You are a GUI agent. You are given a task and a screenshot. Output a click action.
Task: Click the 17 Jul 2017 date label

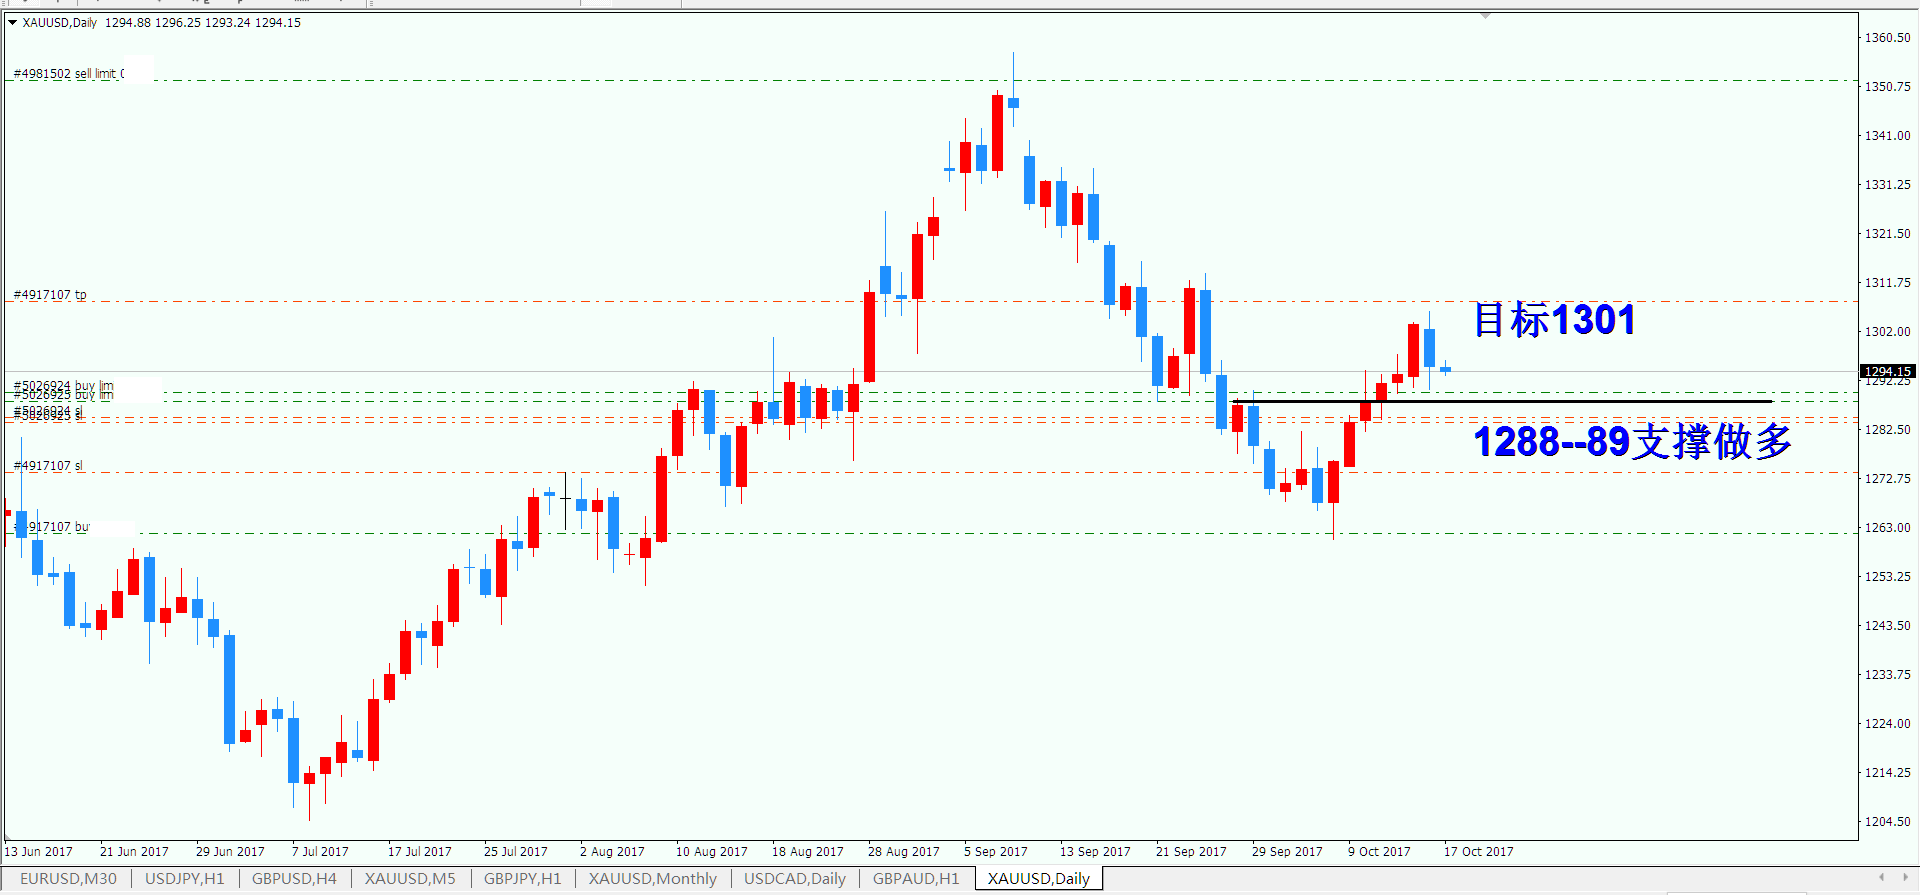tap(420, 852)
